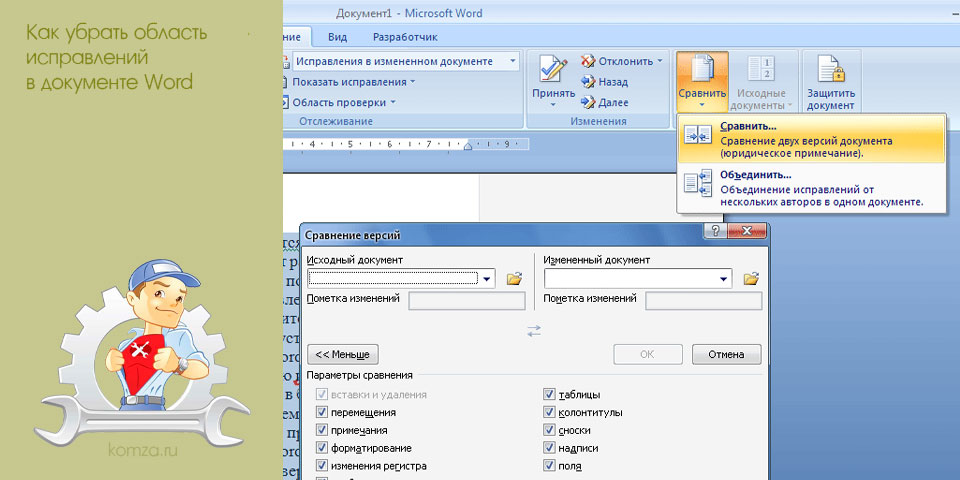Click the swap documents arrows icon
The width and height of the screenshot is (960, 480).
coord(534,331)
